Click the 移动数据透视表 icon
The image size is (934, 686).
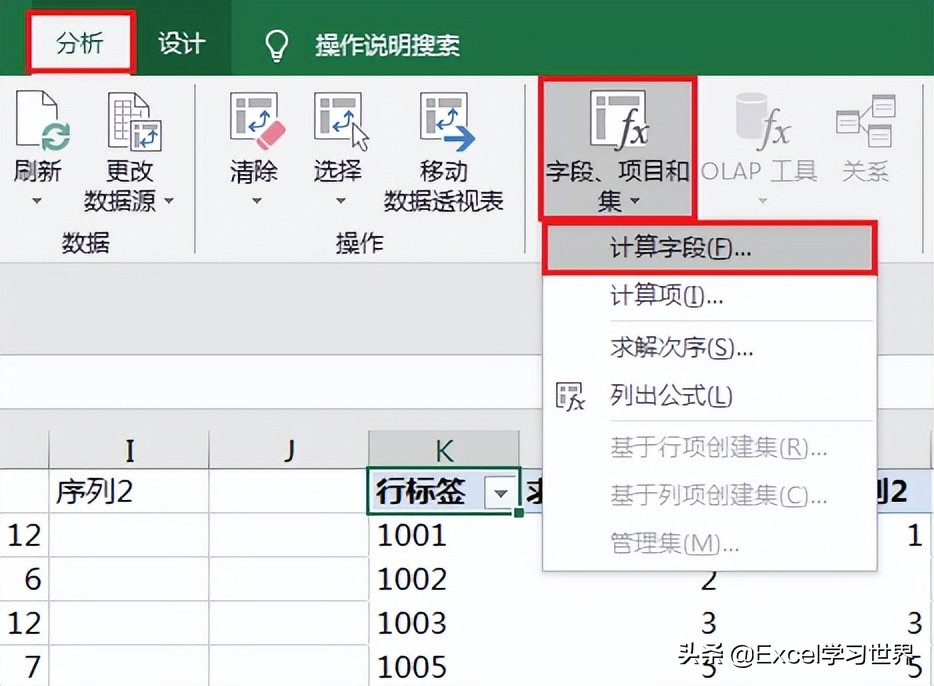pyautogui.click(x=446, y=120)
